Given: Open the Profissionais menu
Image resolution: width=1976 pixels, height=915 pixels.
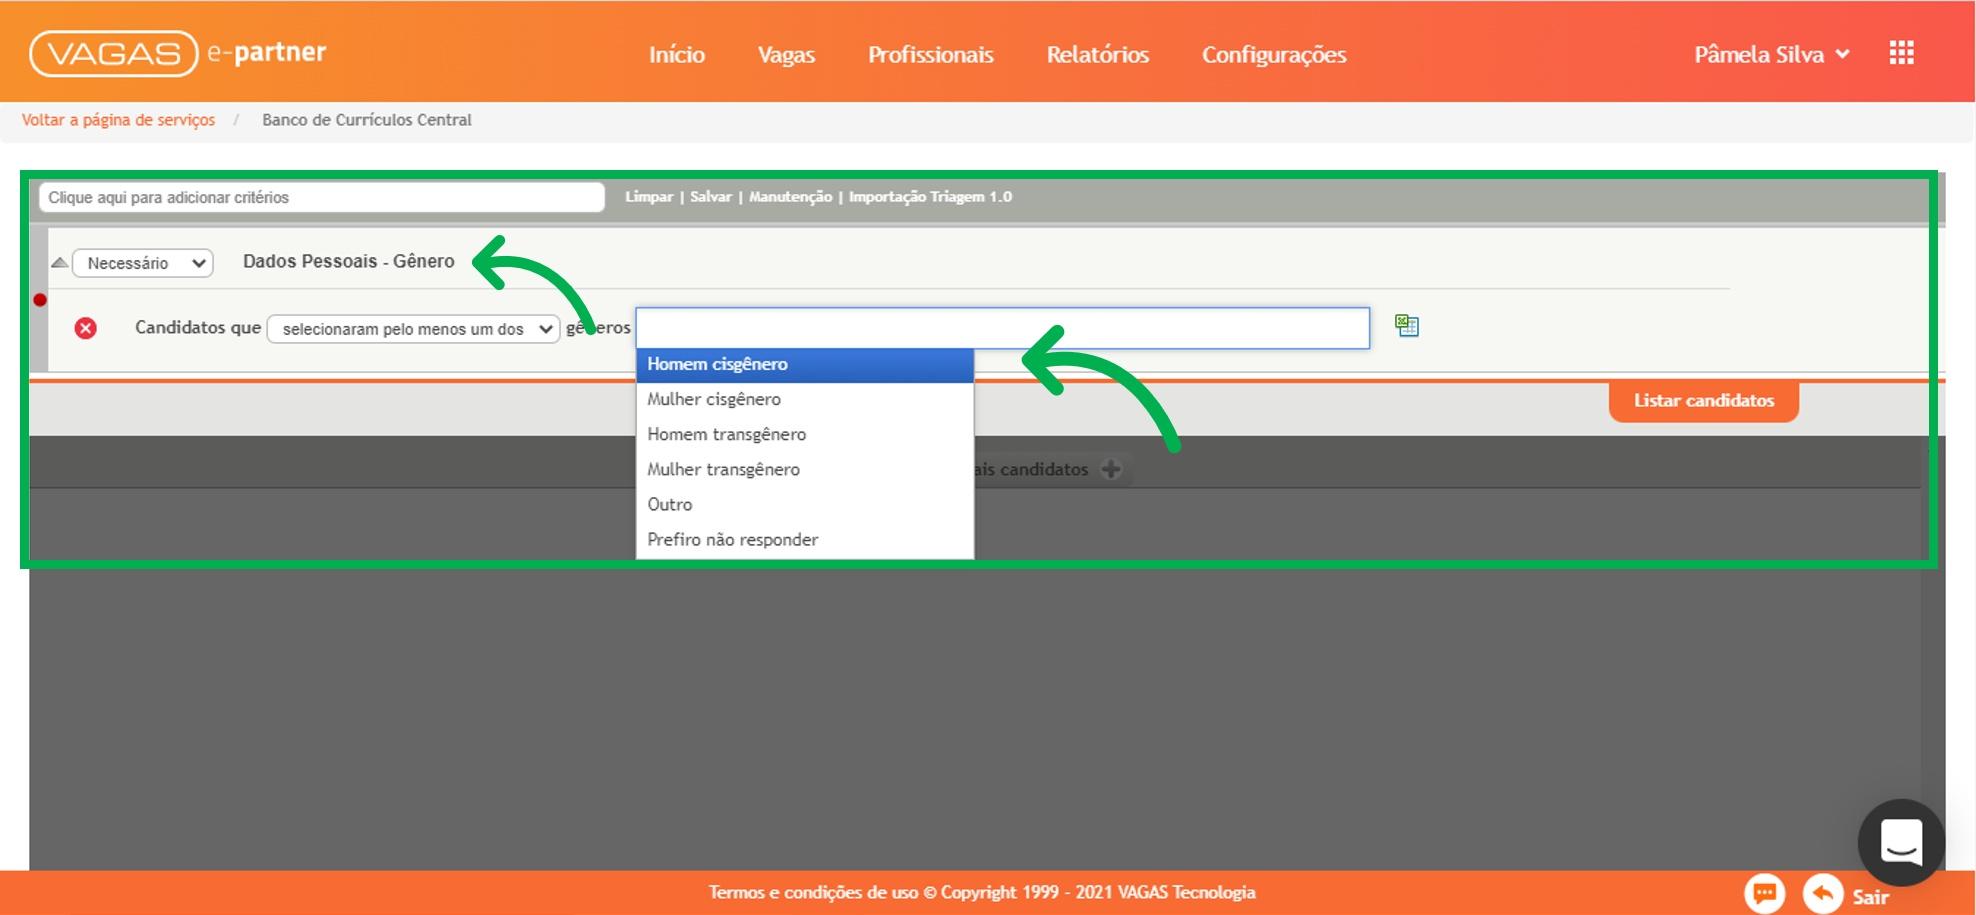Looking at the screenshot, I should click(931, 54).
